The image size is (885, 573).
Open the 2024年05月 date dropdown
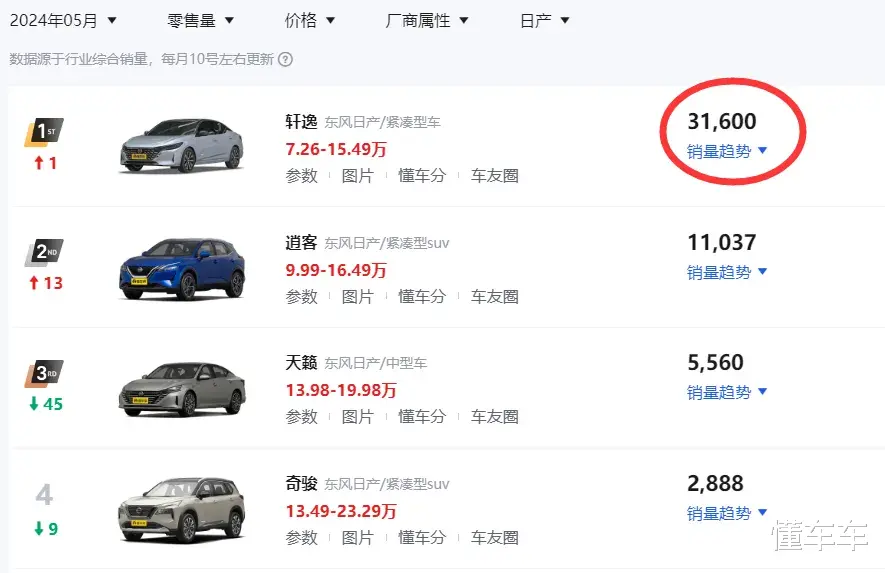point(63,21)
